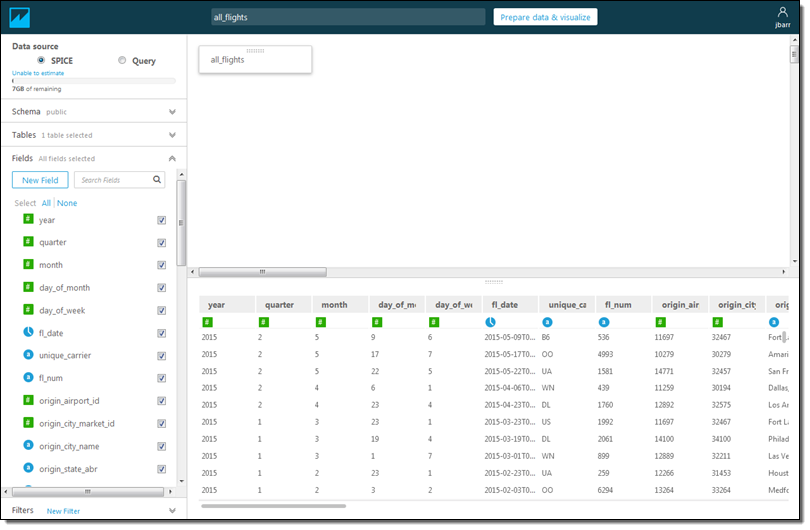Uncheck the month field checkbox
Image resolution: width=810 pixels, height=530 pixels.
(162, 265)
